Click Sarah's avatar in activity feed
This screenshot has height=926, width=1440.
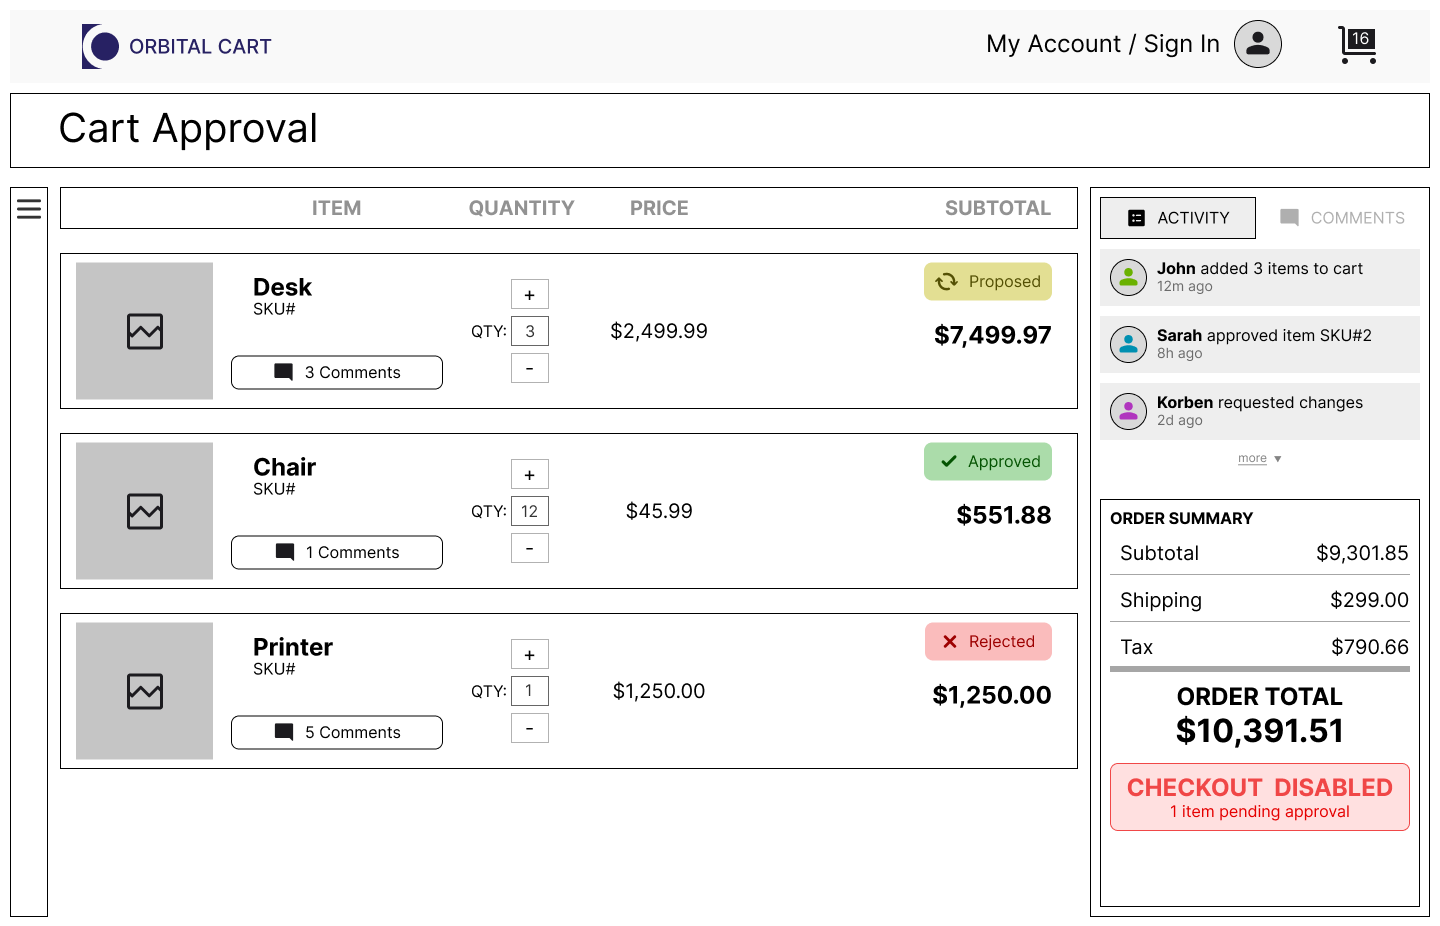click(1128, 344)
